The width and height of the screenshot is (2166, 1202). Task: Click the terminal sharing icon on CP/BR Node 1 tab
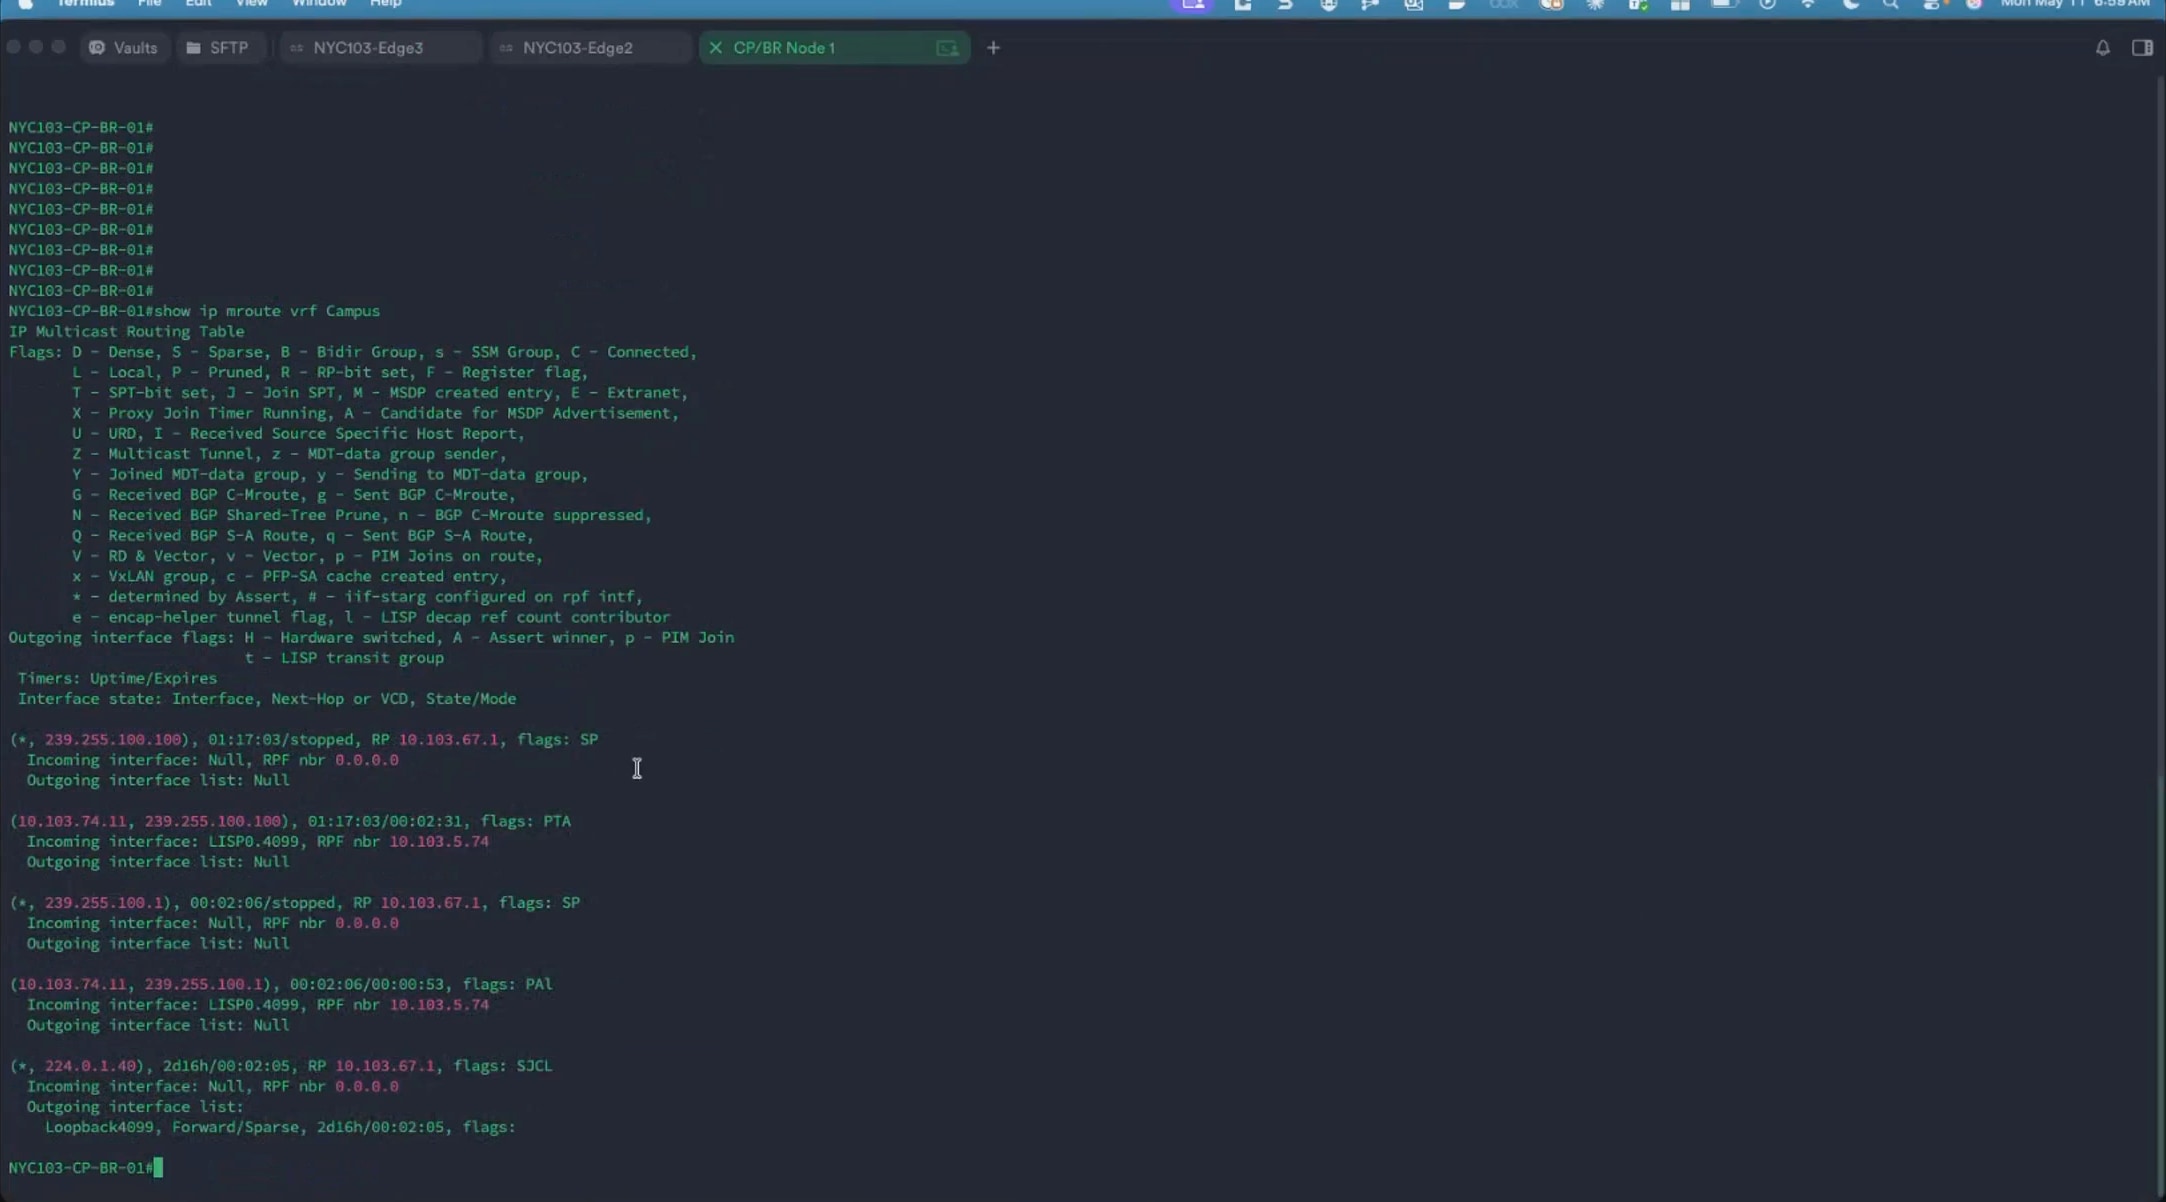coord(947,48)
